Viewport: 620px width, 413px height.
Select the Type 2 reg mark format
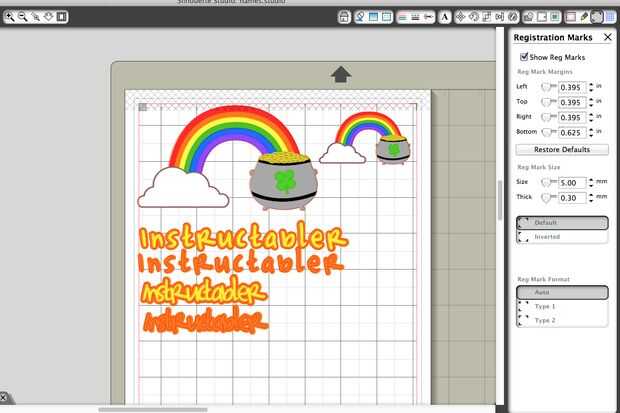pyautogui.click(x=562, y=320)
